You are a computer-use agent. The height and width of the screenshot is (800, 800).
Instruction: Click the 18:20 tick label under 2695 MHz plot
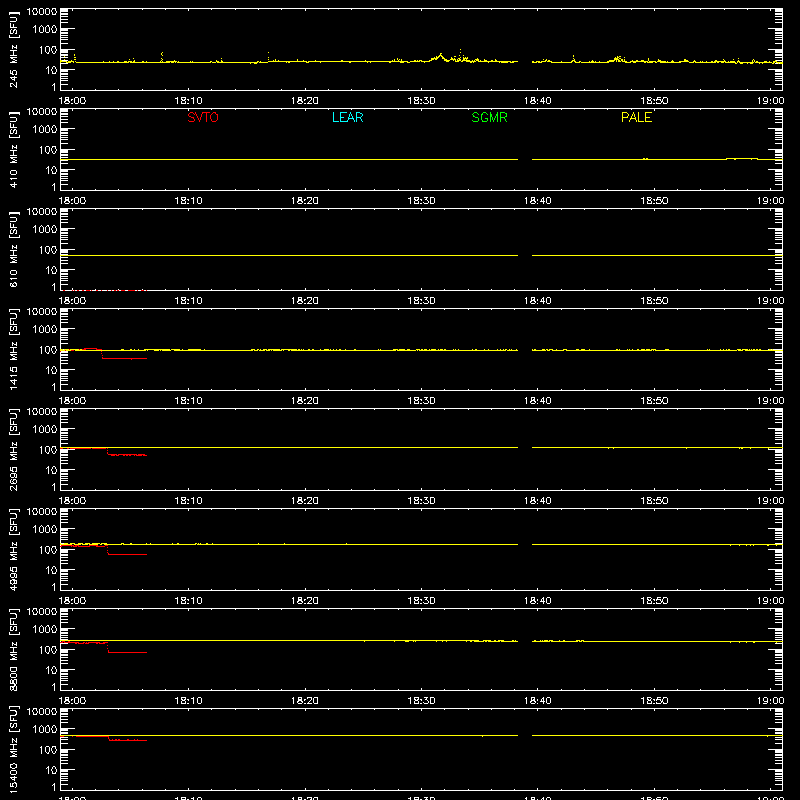pos(305,501)
